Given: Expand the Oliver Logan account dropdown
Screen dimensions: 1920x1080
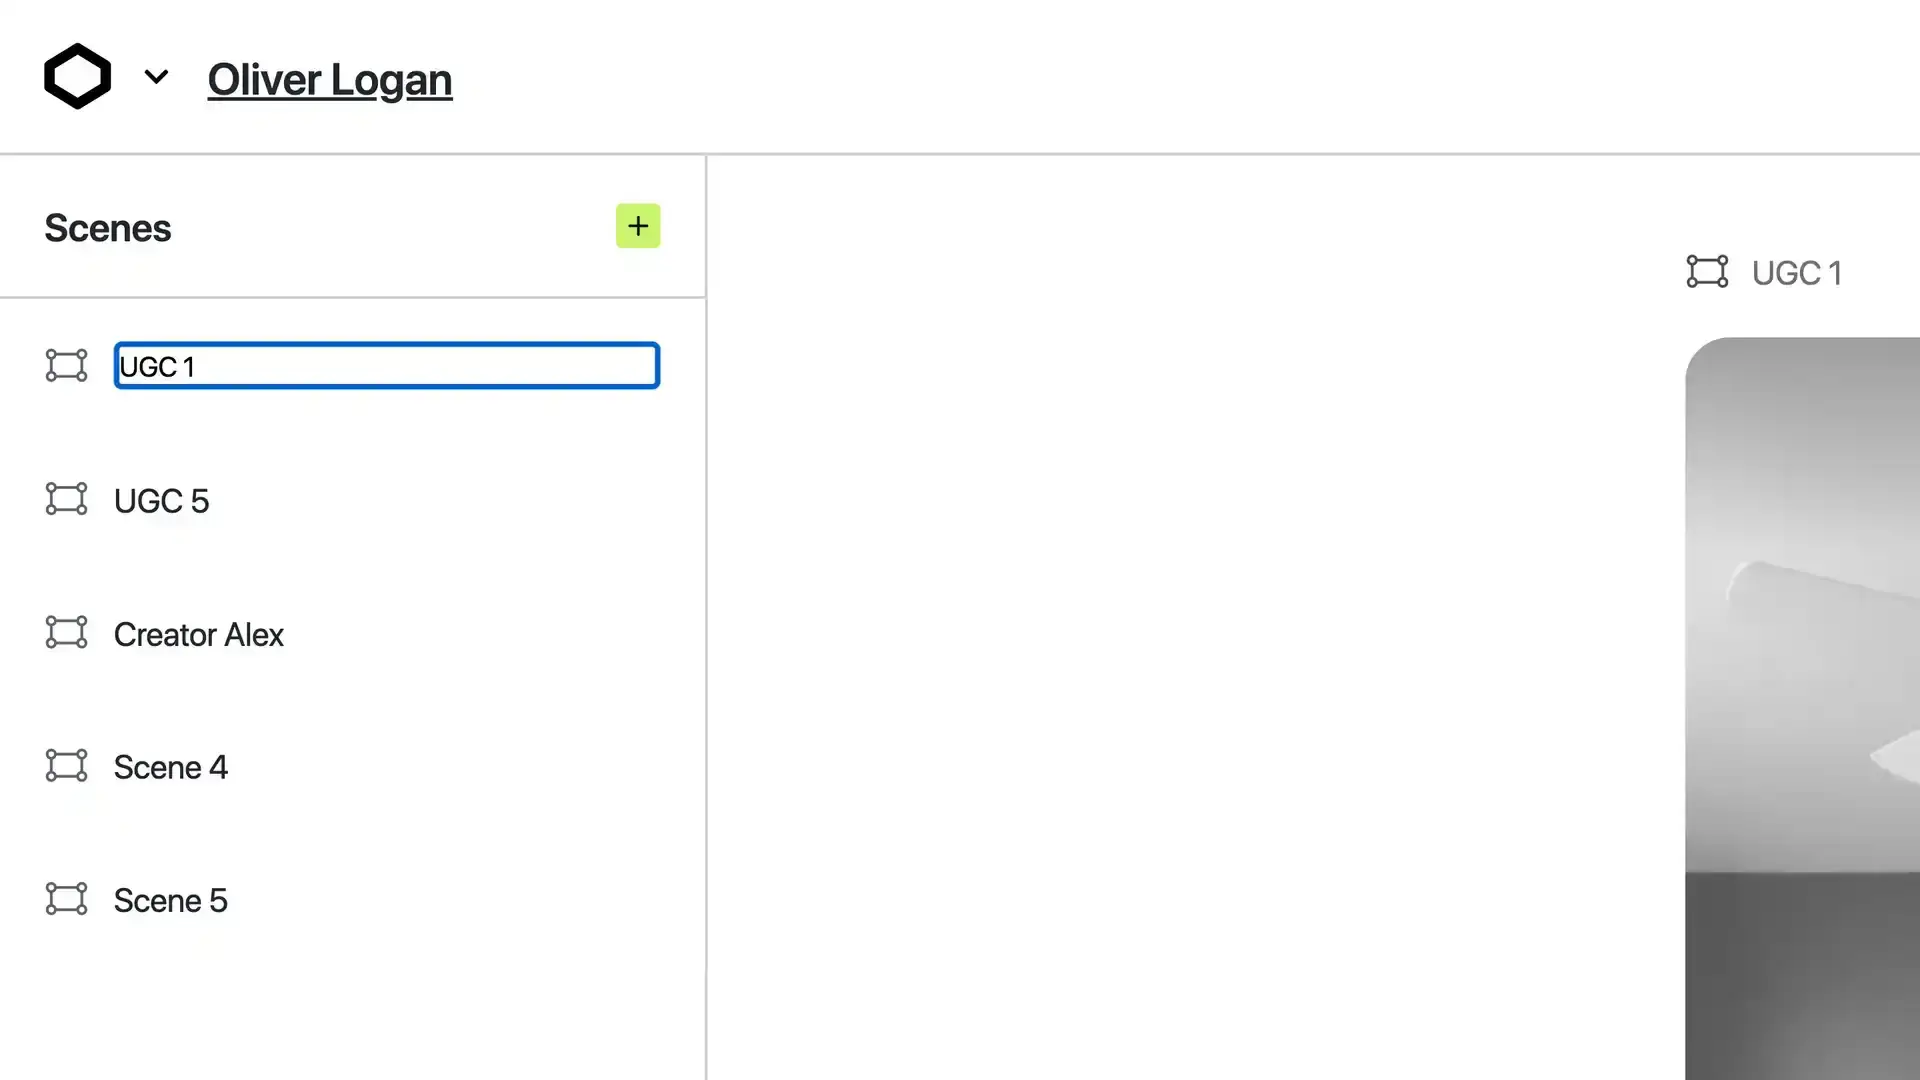Looking at the screenshot, I should point(156,76).
